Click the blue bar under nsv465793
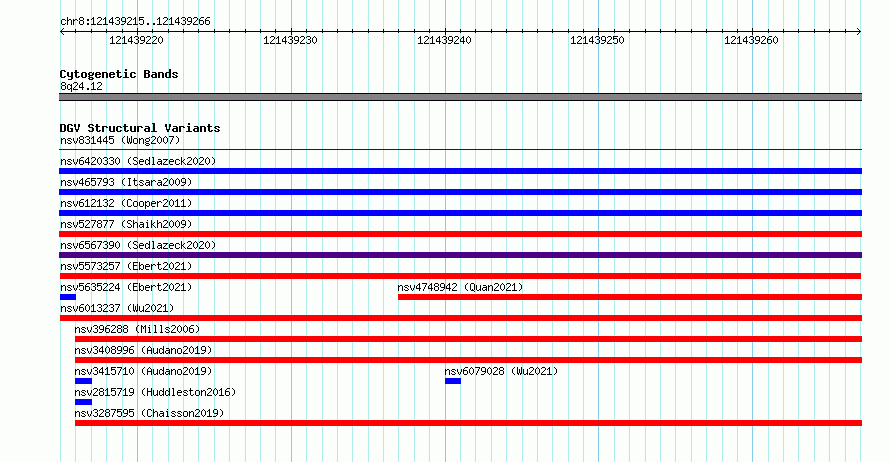Screen dimensions: 890x462 pyautogui.click(x=460, y=192)
